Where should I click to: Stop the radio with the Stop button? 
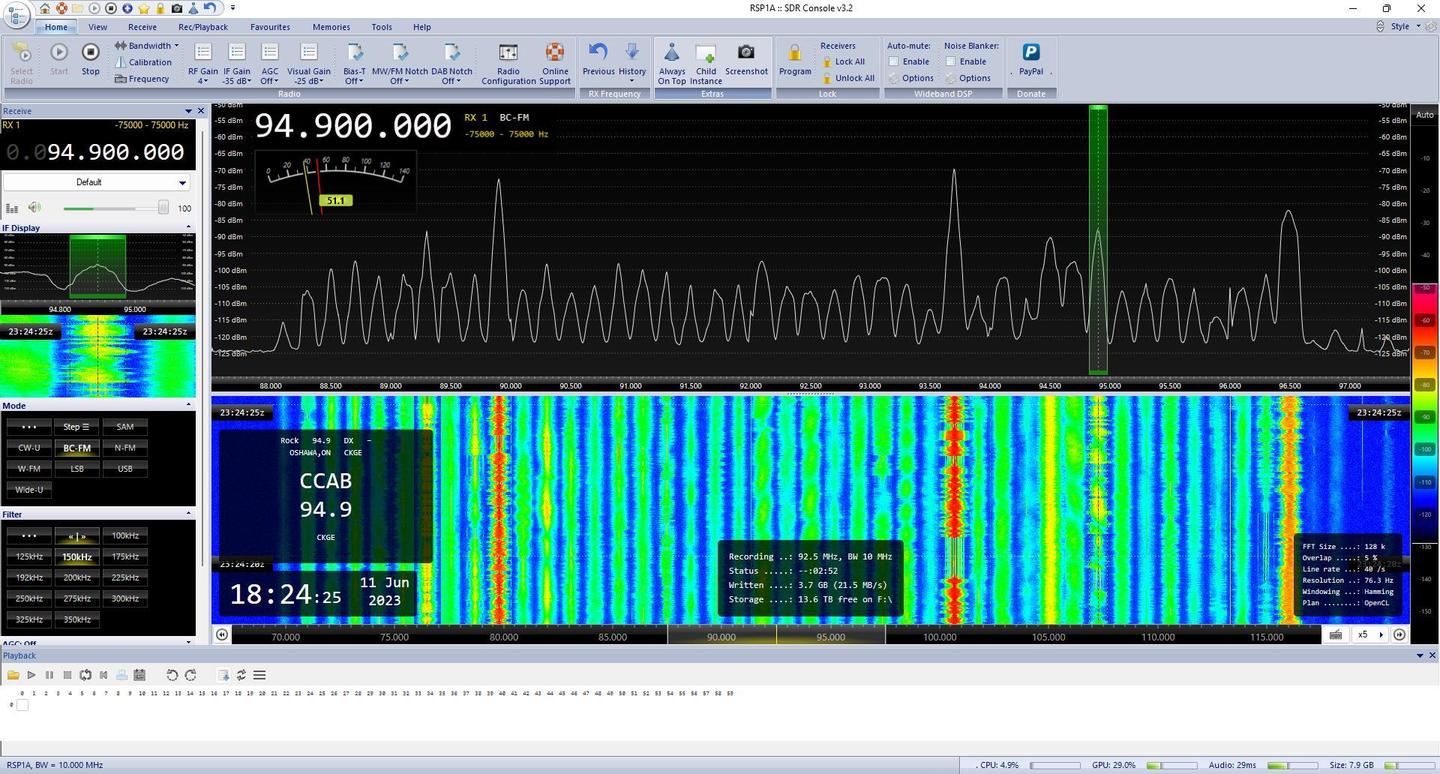click(90, 59)
